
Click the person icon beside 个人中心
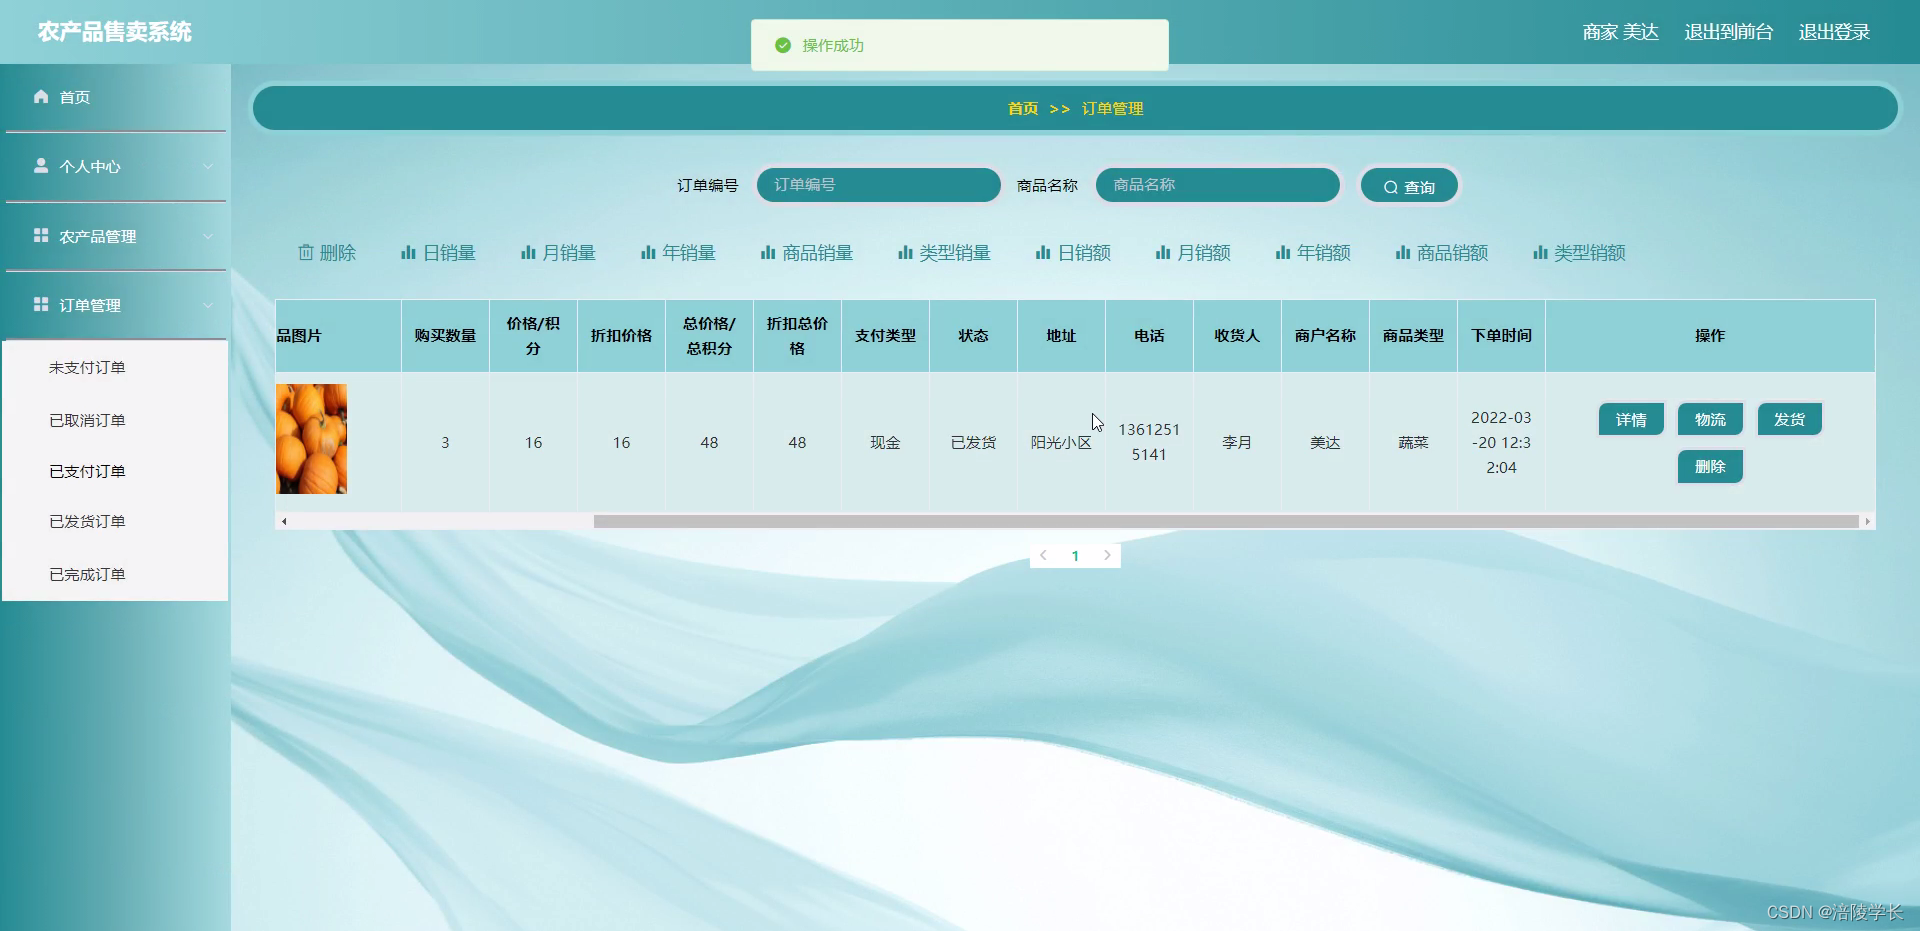(x=41, y=165)
